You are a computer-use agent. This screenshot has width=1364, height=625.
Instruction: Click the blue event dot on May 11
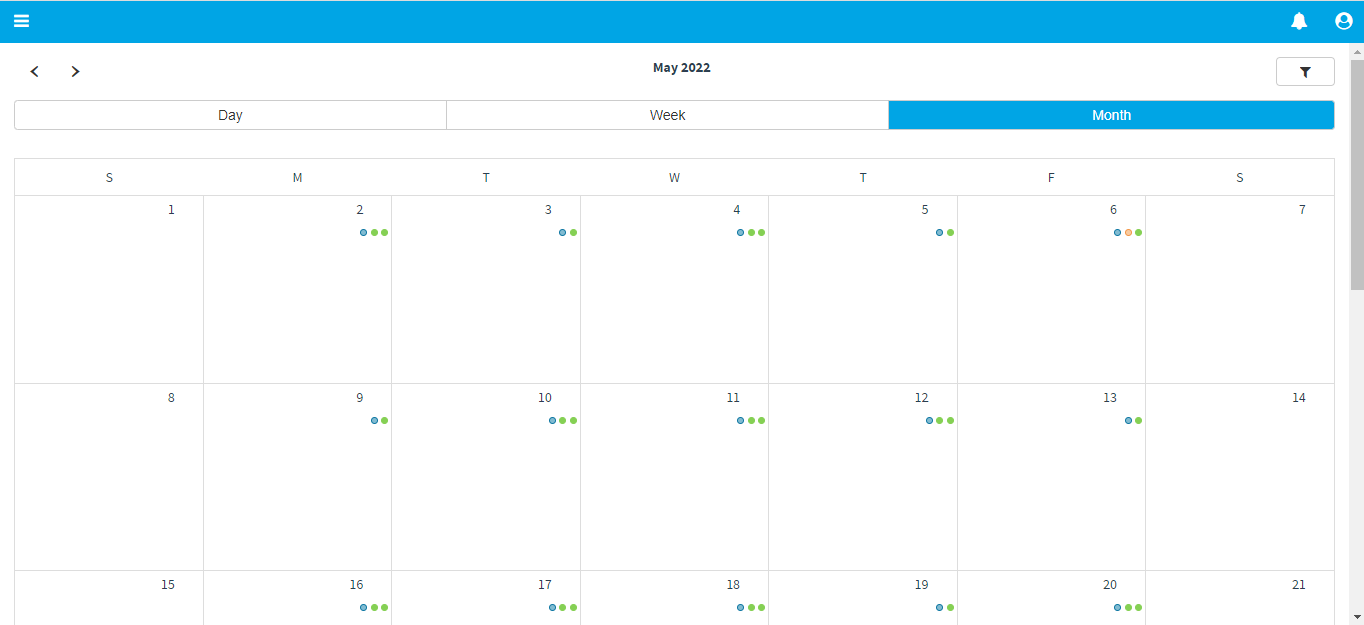click(x=741, y=421)
